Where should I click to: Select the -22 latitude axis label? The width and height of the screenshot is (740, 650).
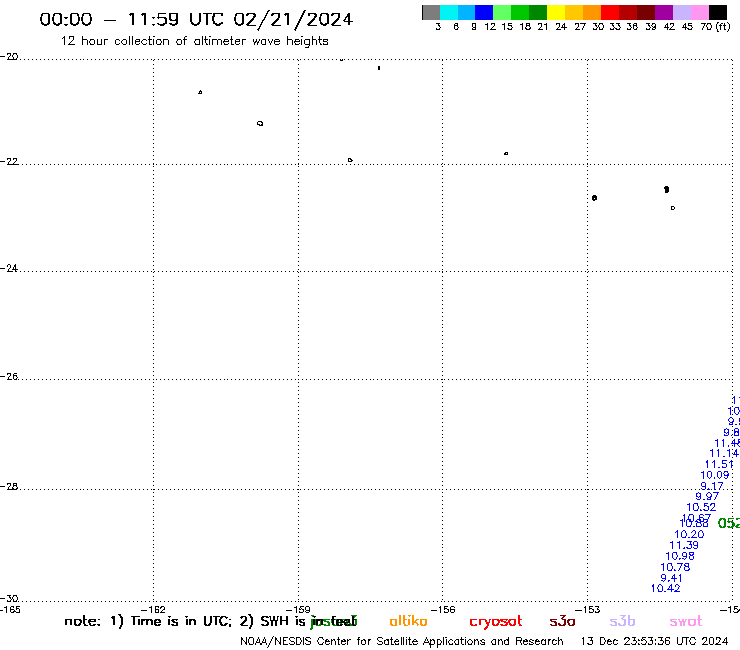click(x=9, y=161)
